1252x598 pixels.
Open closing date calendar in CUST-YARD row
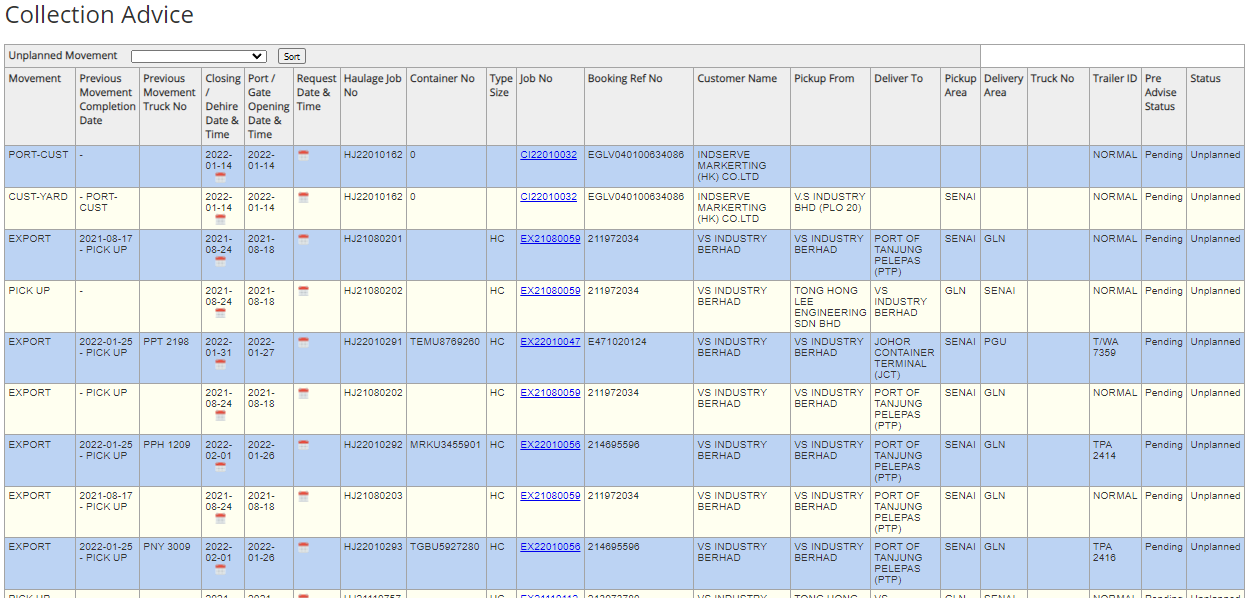tap(220, 219)
